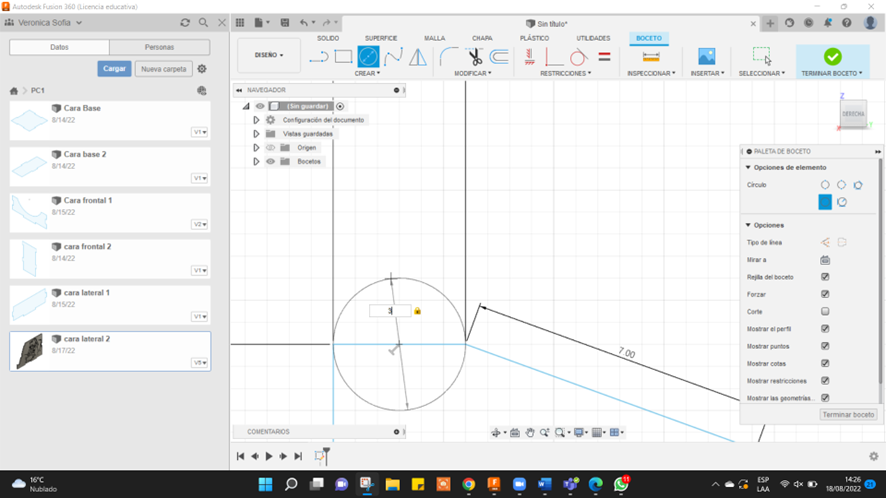Switch to the PLÁSTICO tab

(x=534, y=38)
